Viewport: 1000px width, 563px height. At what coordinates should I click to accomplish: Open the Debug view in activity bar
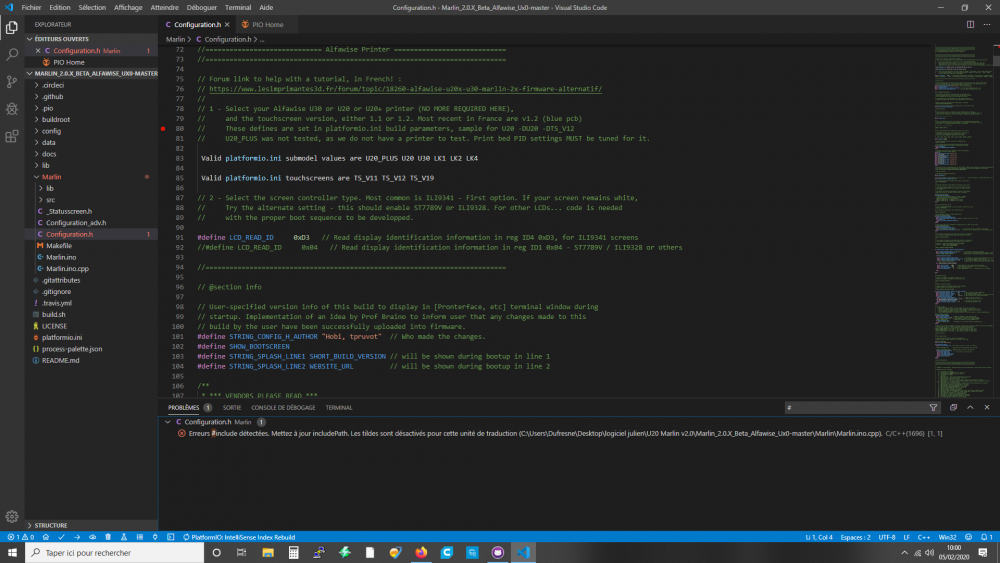click(x=11, y=109)
